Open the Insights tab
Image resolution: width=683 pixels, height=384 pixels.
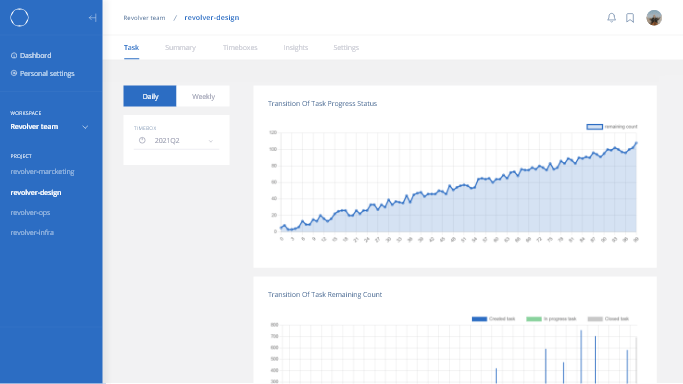tap(296, 47)
